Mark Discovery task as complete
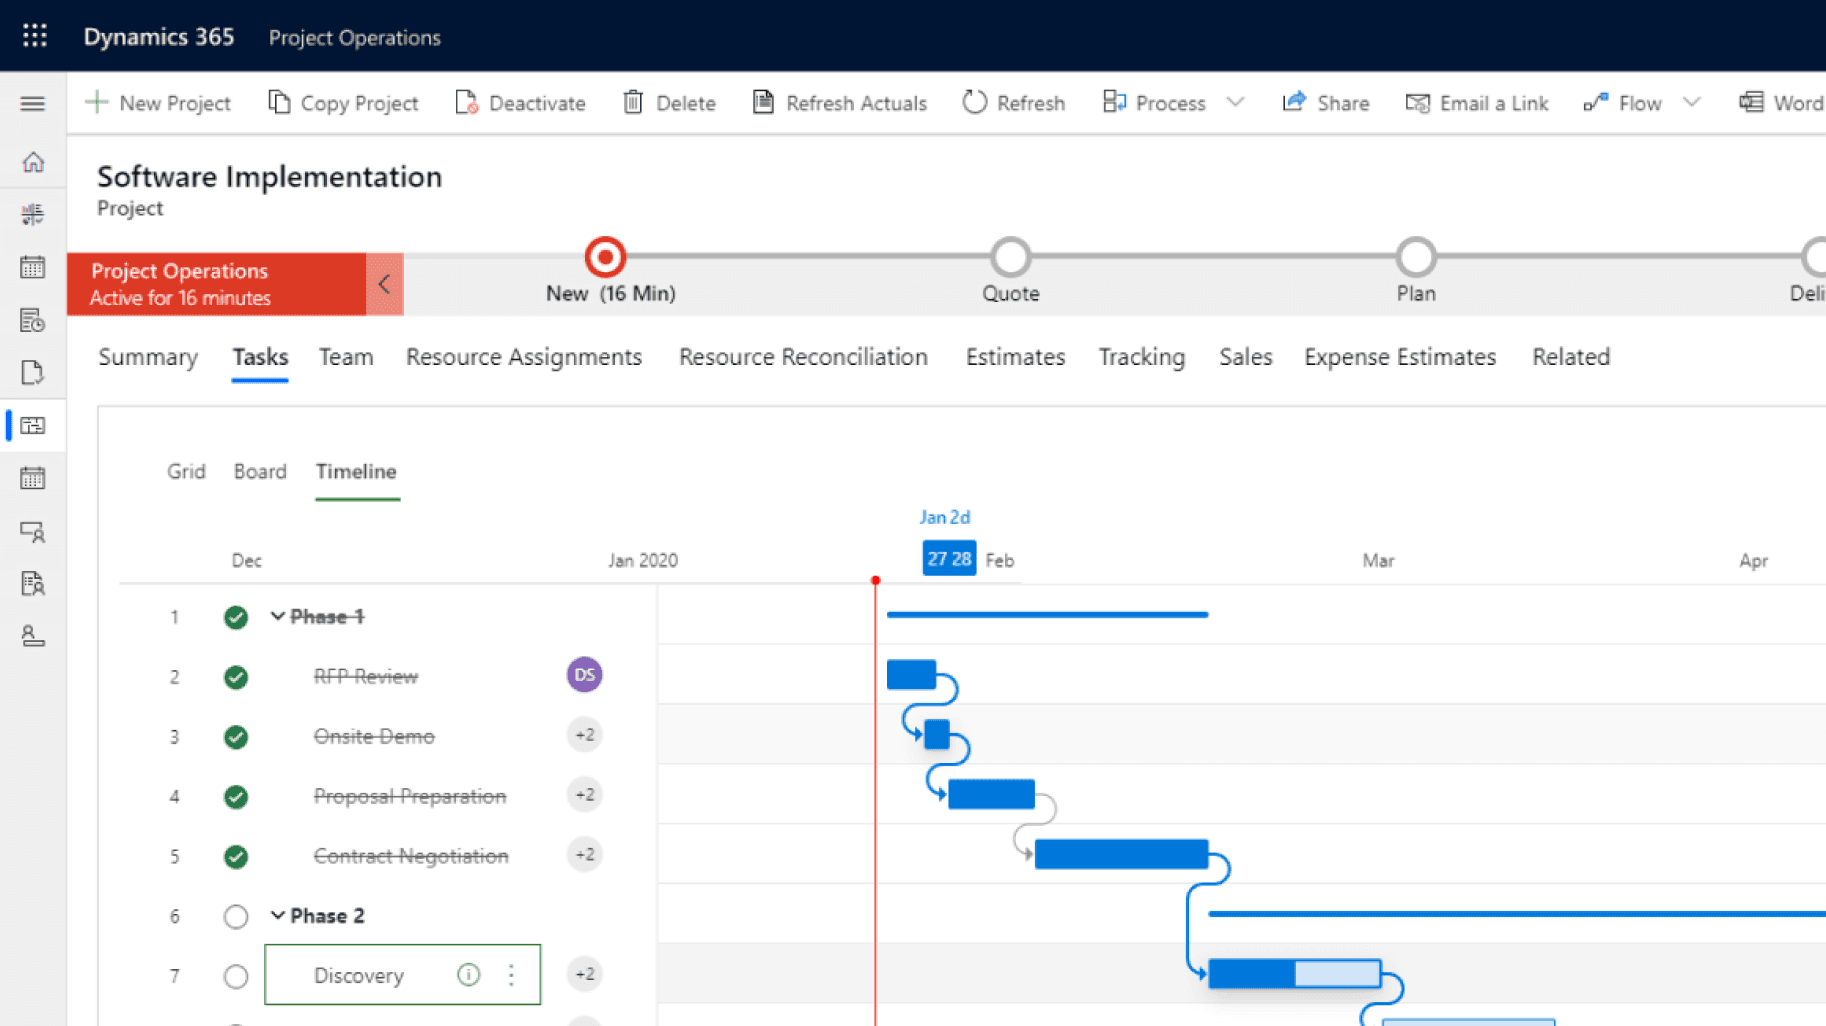 (x=236, y=976)
